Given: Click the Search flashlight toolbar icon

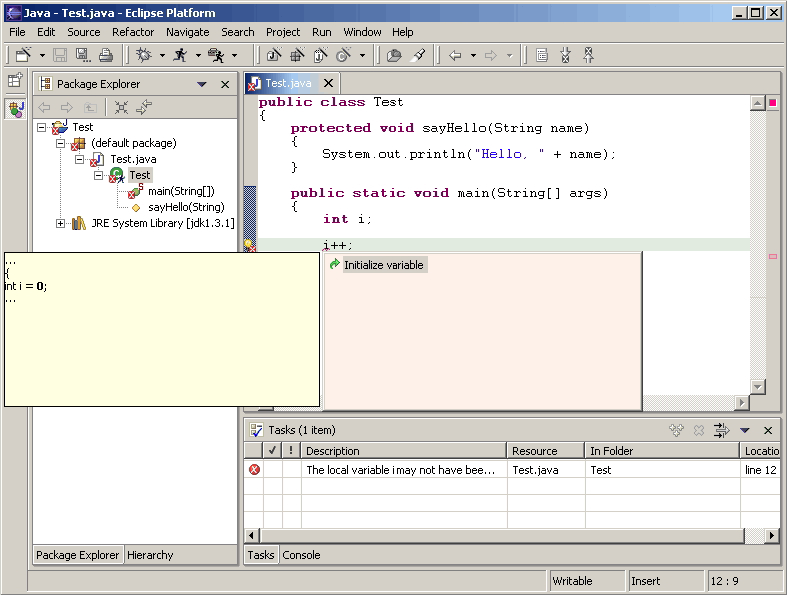Looking at the screenshot, I should tap(418, 55).
